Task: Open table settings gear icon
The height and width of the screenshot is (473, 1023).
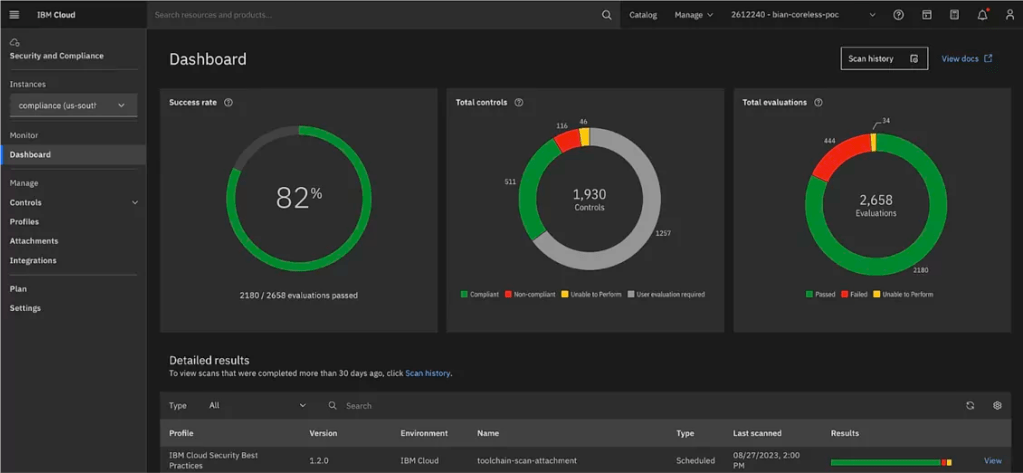Action: [997, 406]
